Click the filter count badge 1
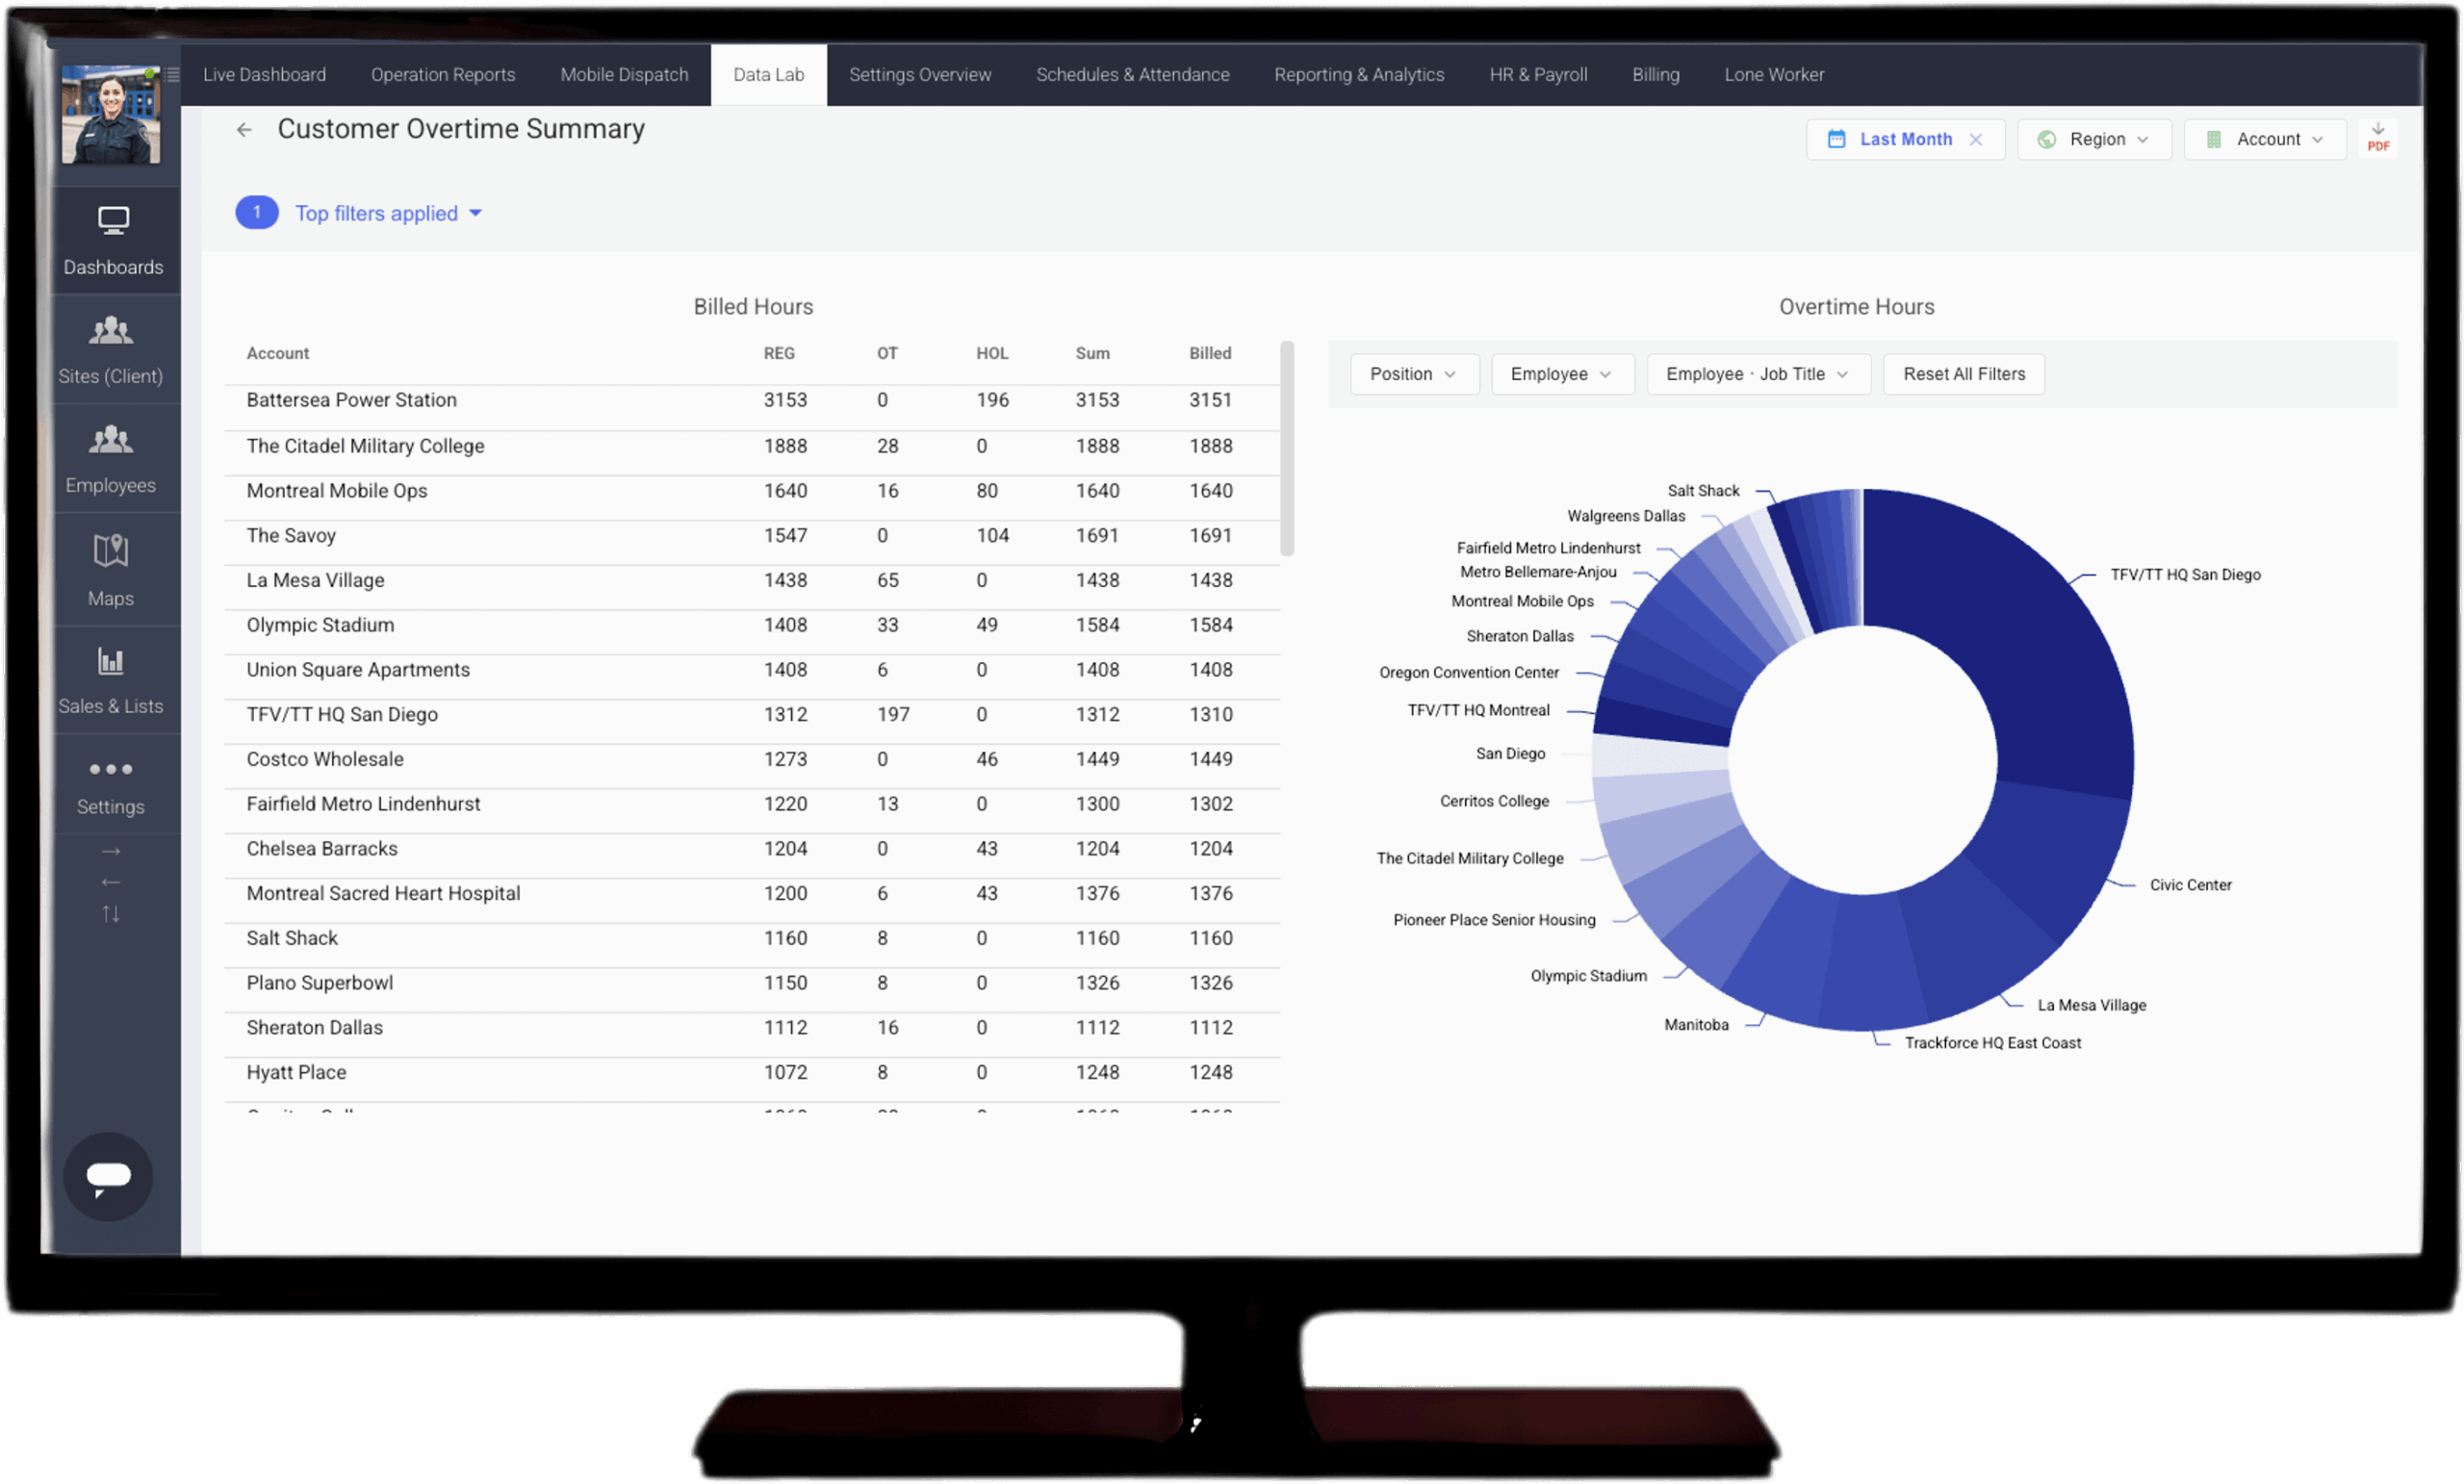 point(257,212)
